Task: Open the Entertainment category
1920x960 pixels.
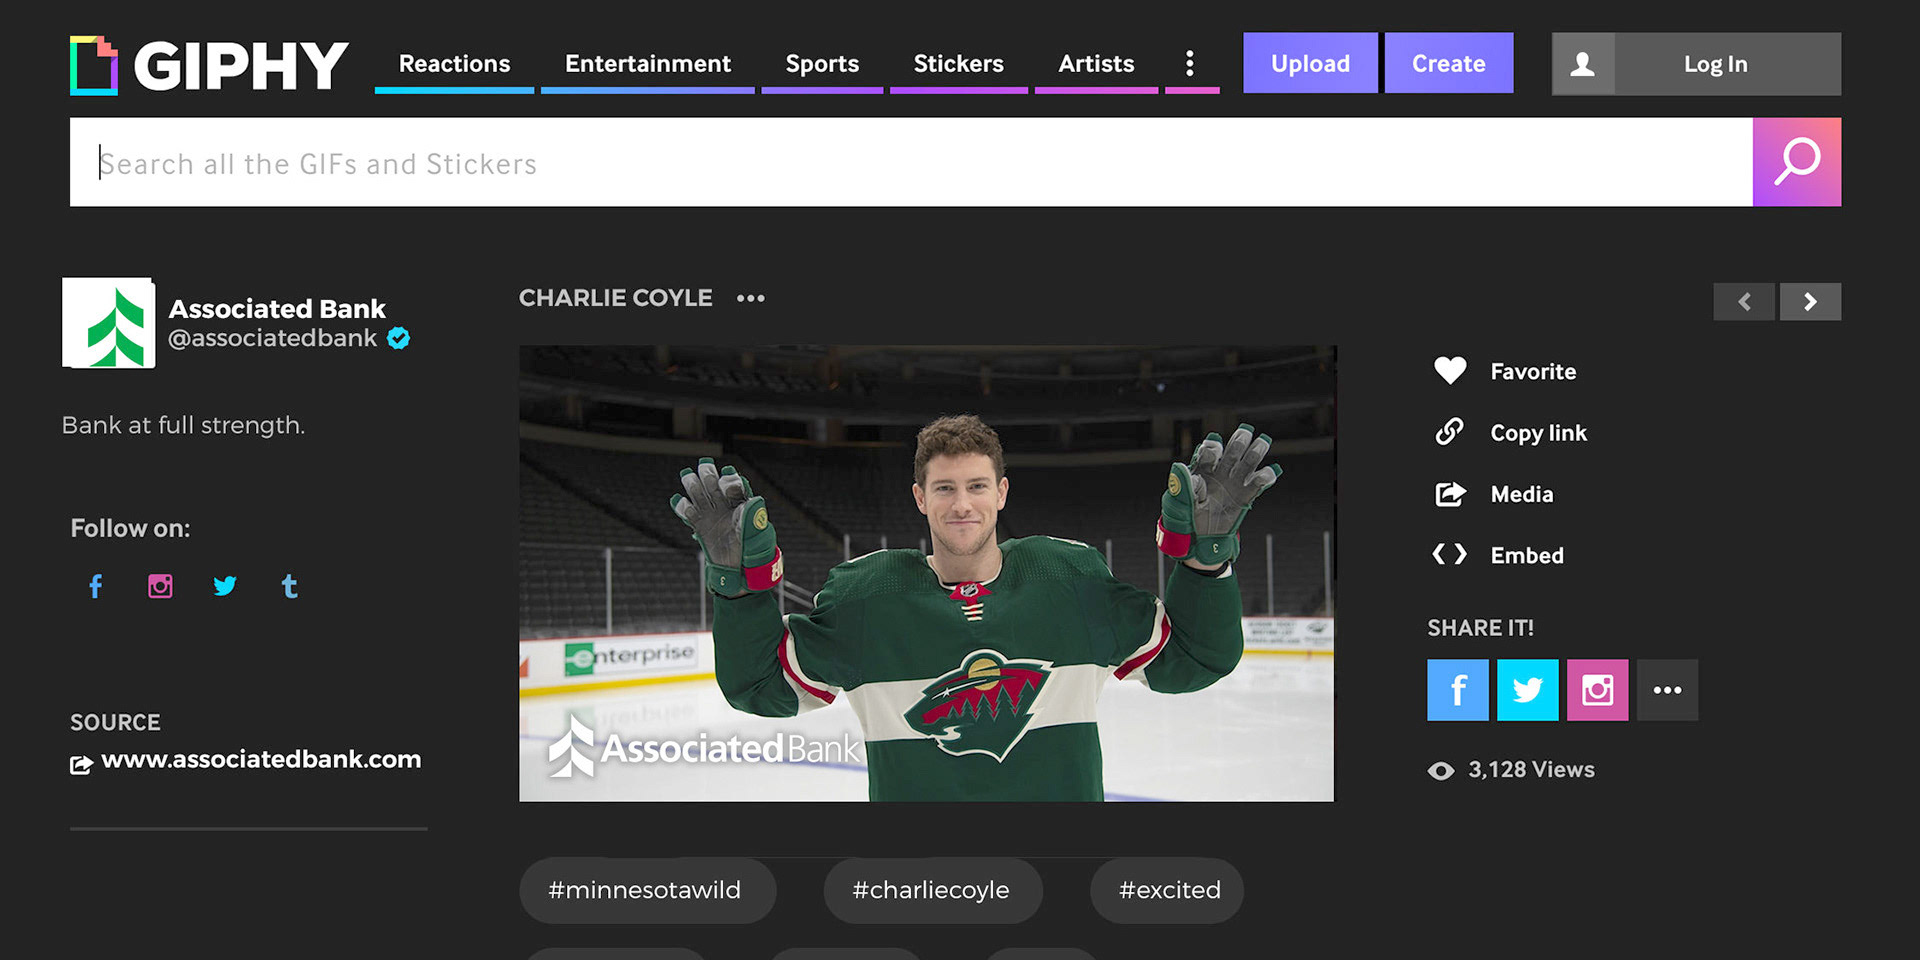Action: [648, 64]
